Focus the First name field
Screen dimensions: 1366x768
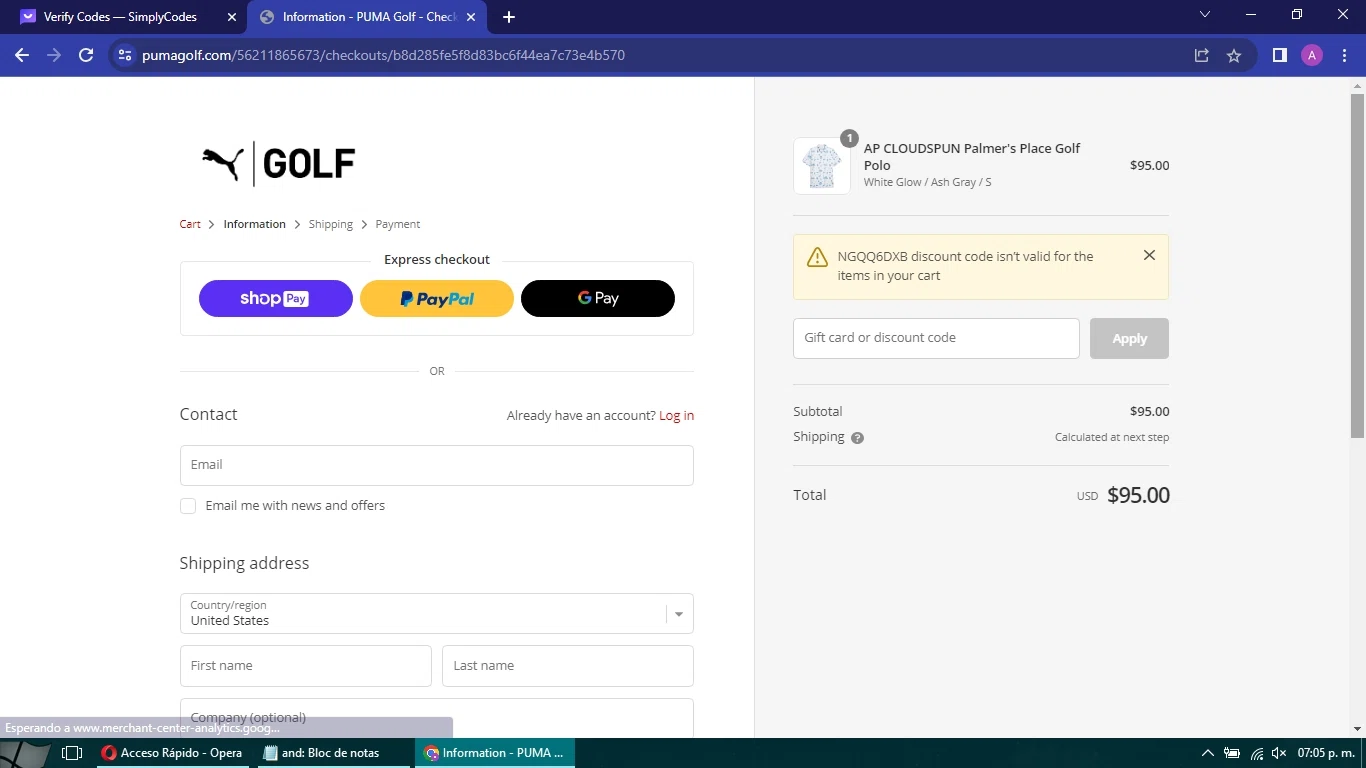[306, 666]
